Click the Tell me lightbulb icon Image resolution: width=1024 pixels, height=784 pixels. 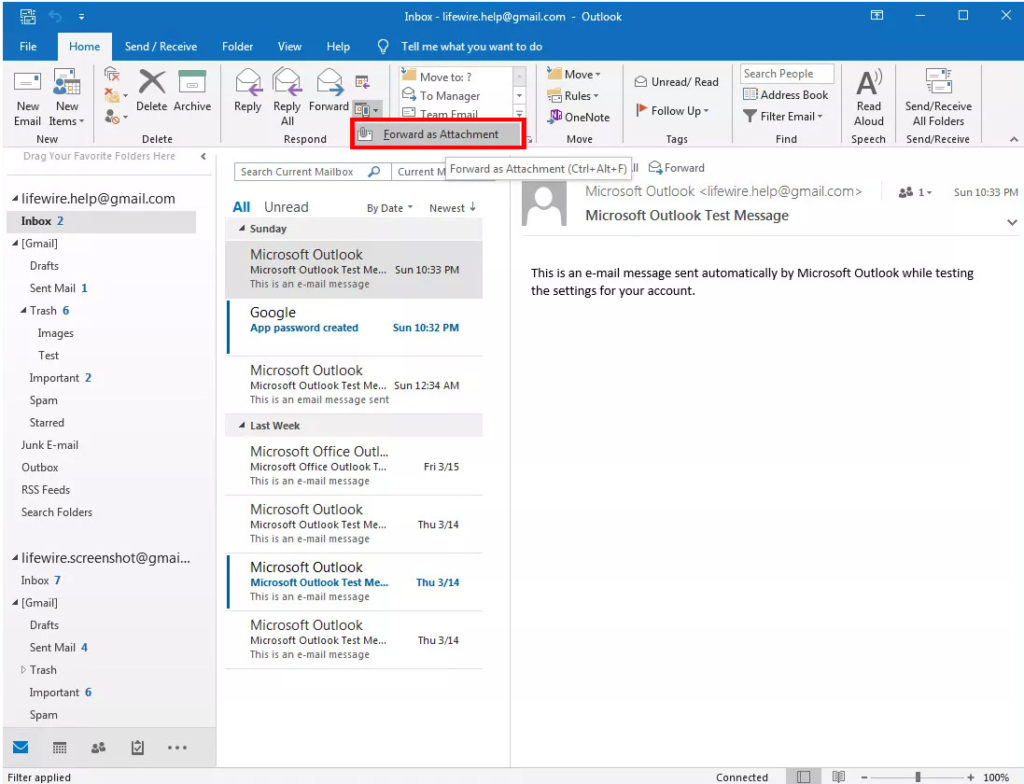383,46
